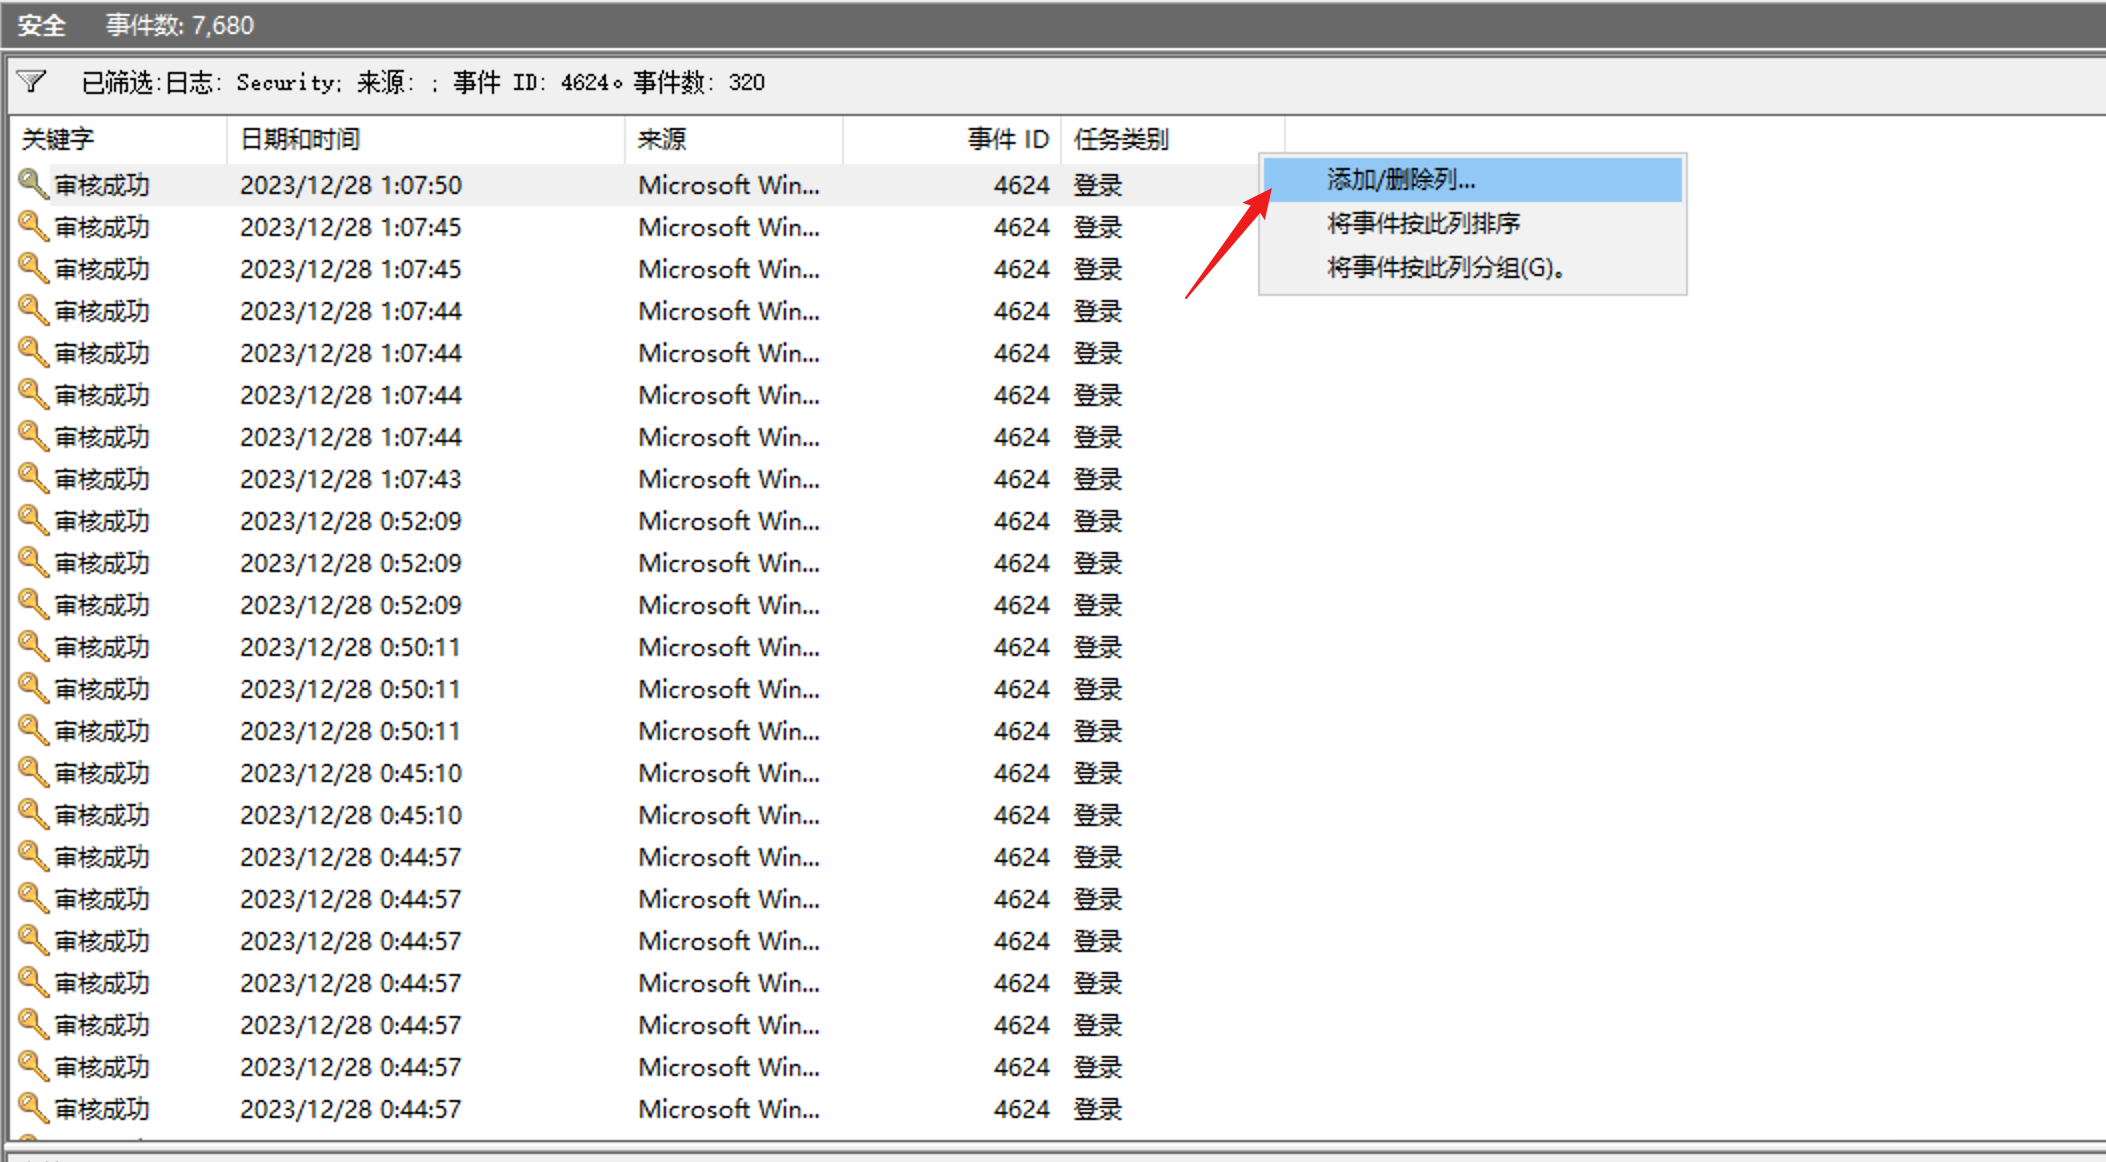Click the filter text 已筛选 summary bar
Viewport: 2106px width, 1162px height.
(x=420, y=82)
